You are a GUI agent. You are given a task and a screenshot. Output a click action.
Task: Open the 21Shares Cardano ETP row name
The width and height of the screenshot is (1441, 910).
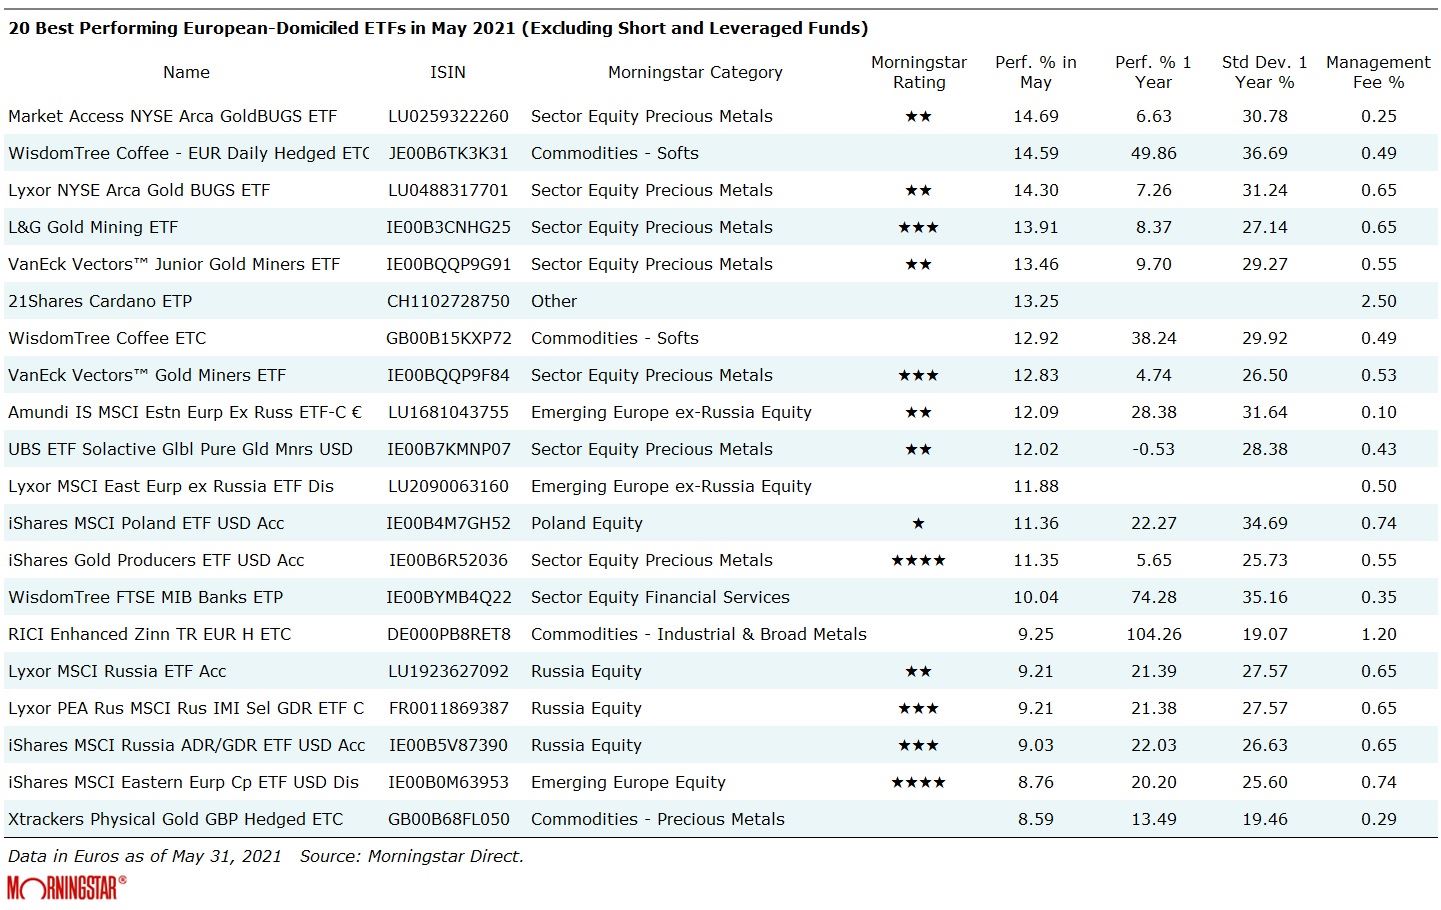pyautogui.click(x=100, y=301)
